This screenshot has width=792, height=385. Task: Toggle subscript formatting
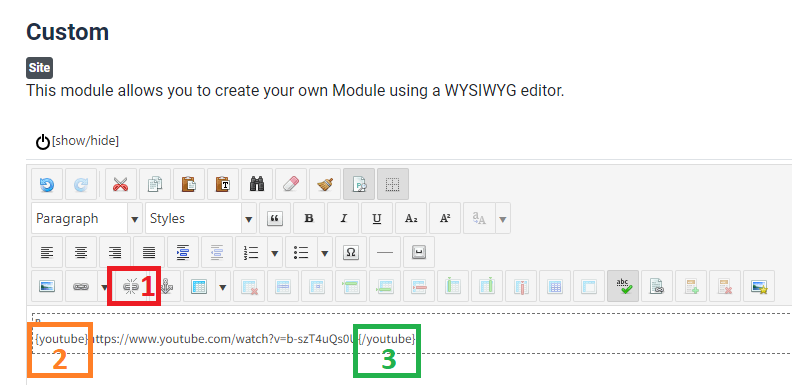(x=411, y=218)
